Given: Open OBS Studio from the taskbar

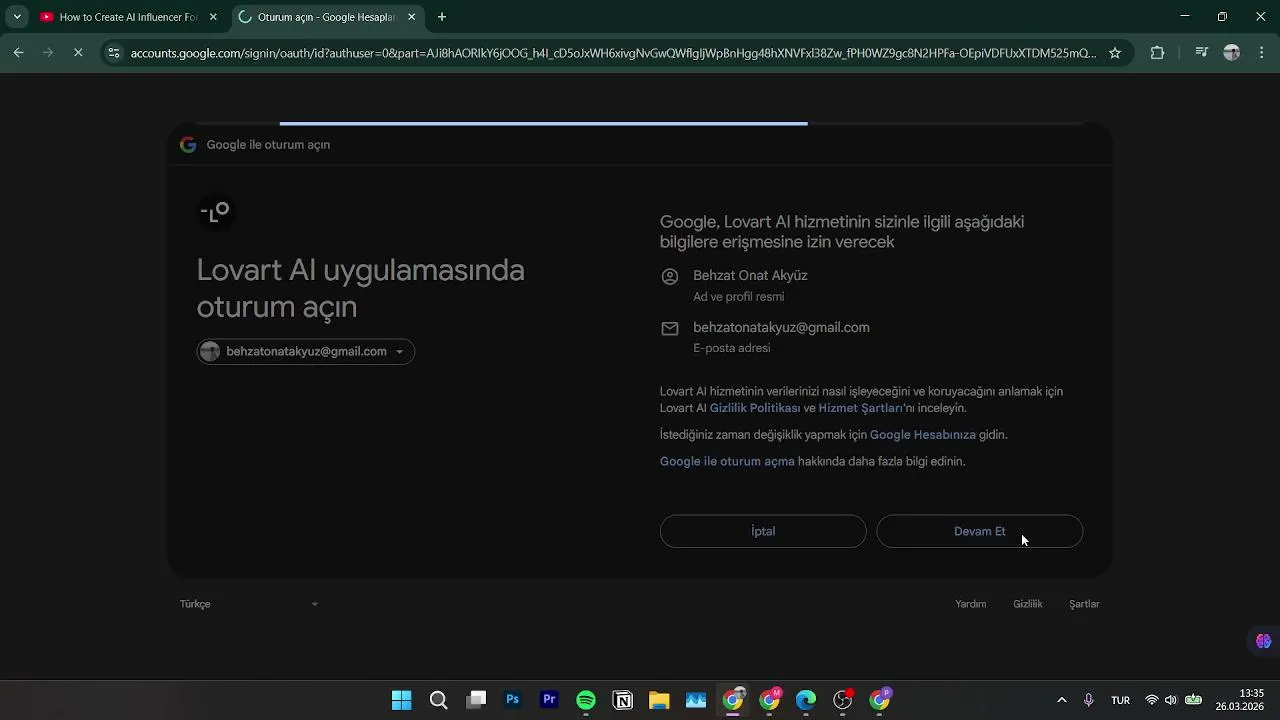Looking at the screenshot, I should [x=843, y=700].
